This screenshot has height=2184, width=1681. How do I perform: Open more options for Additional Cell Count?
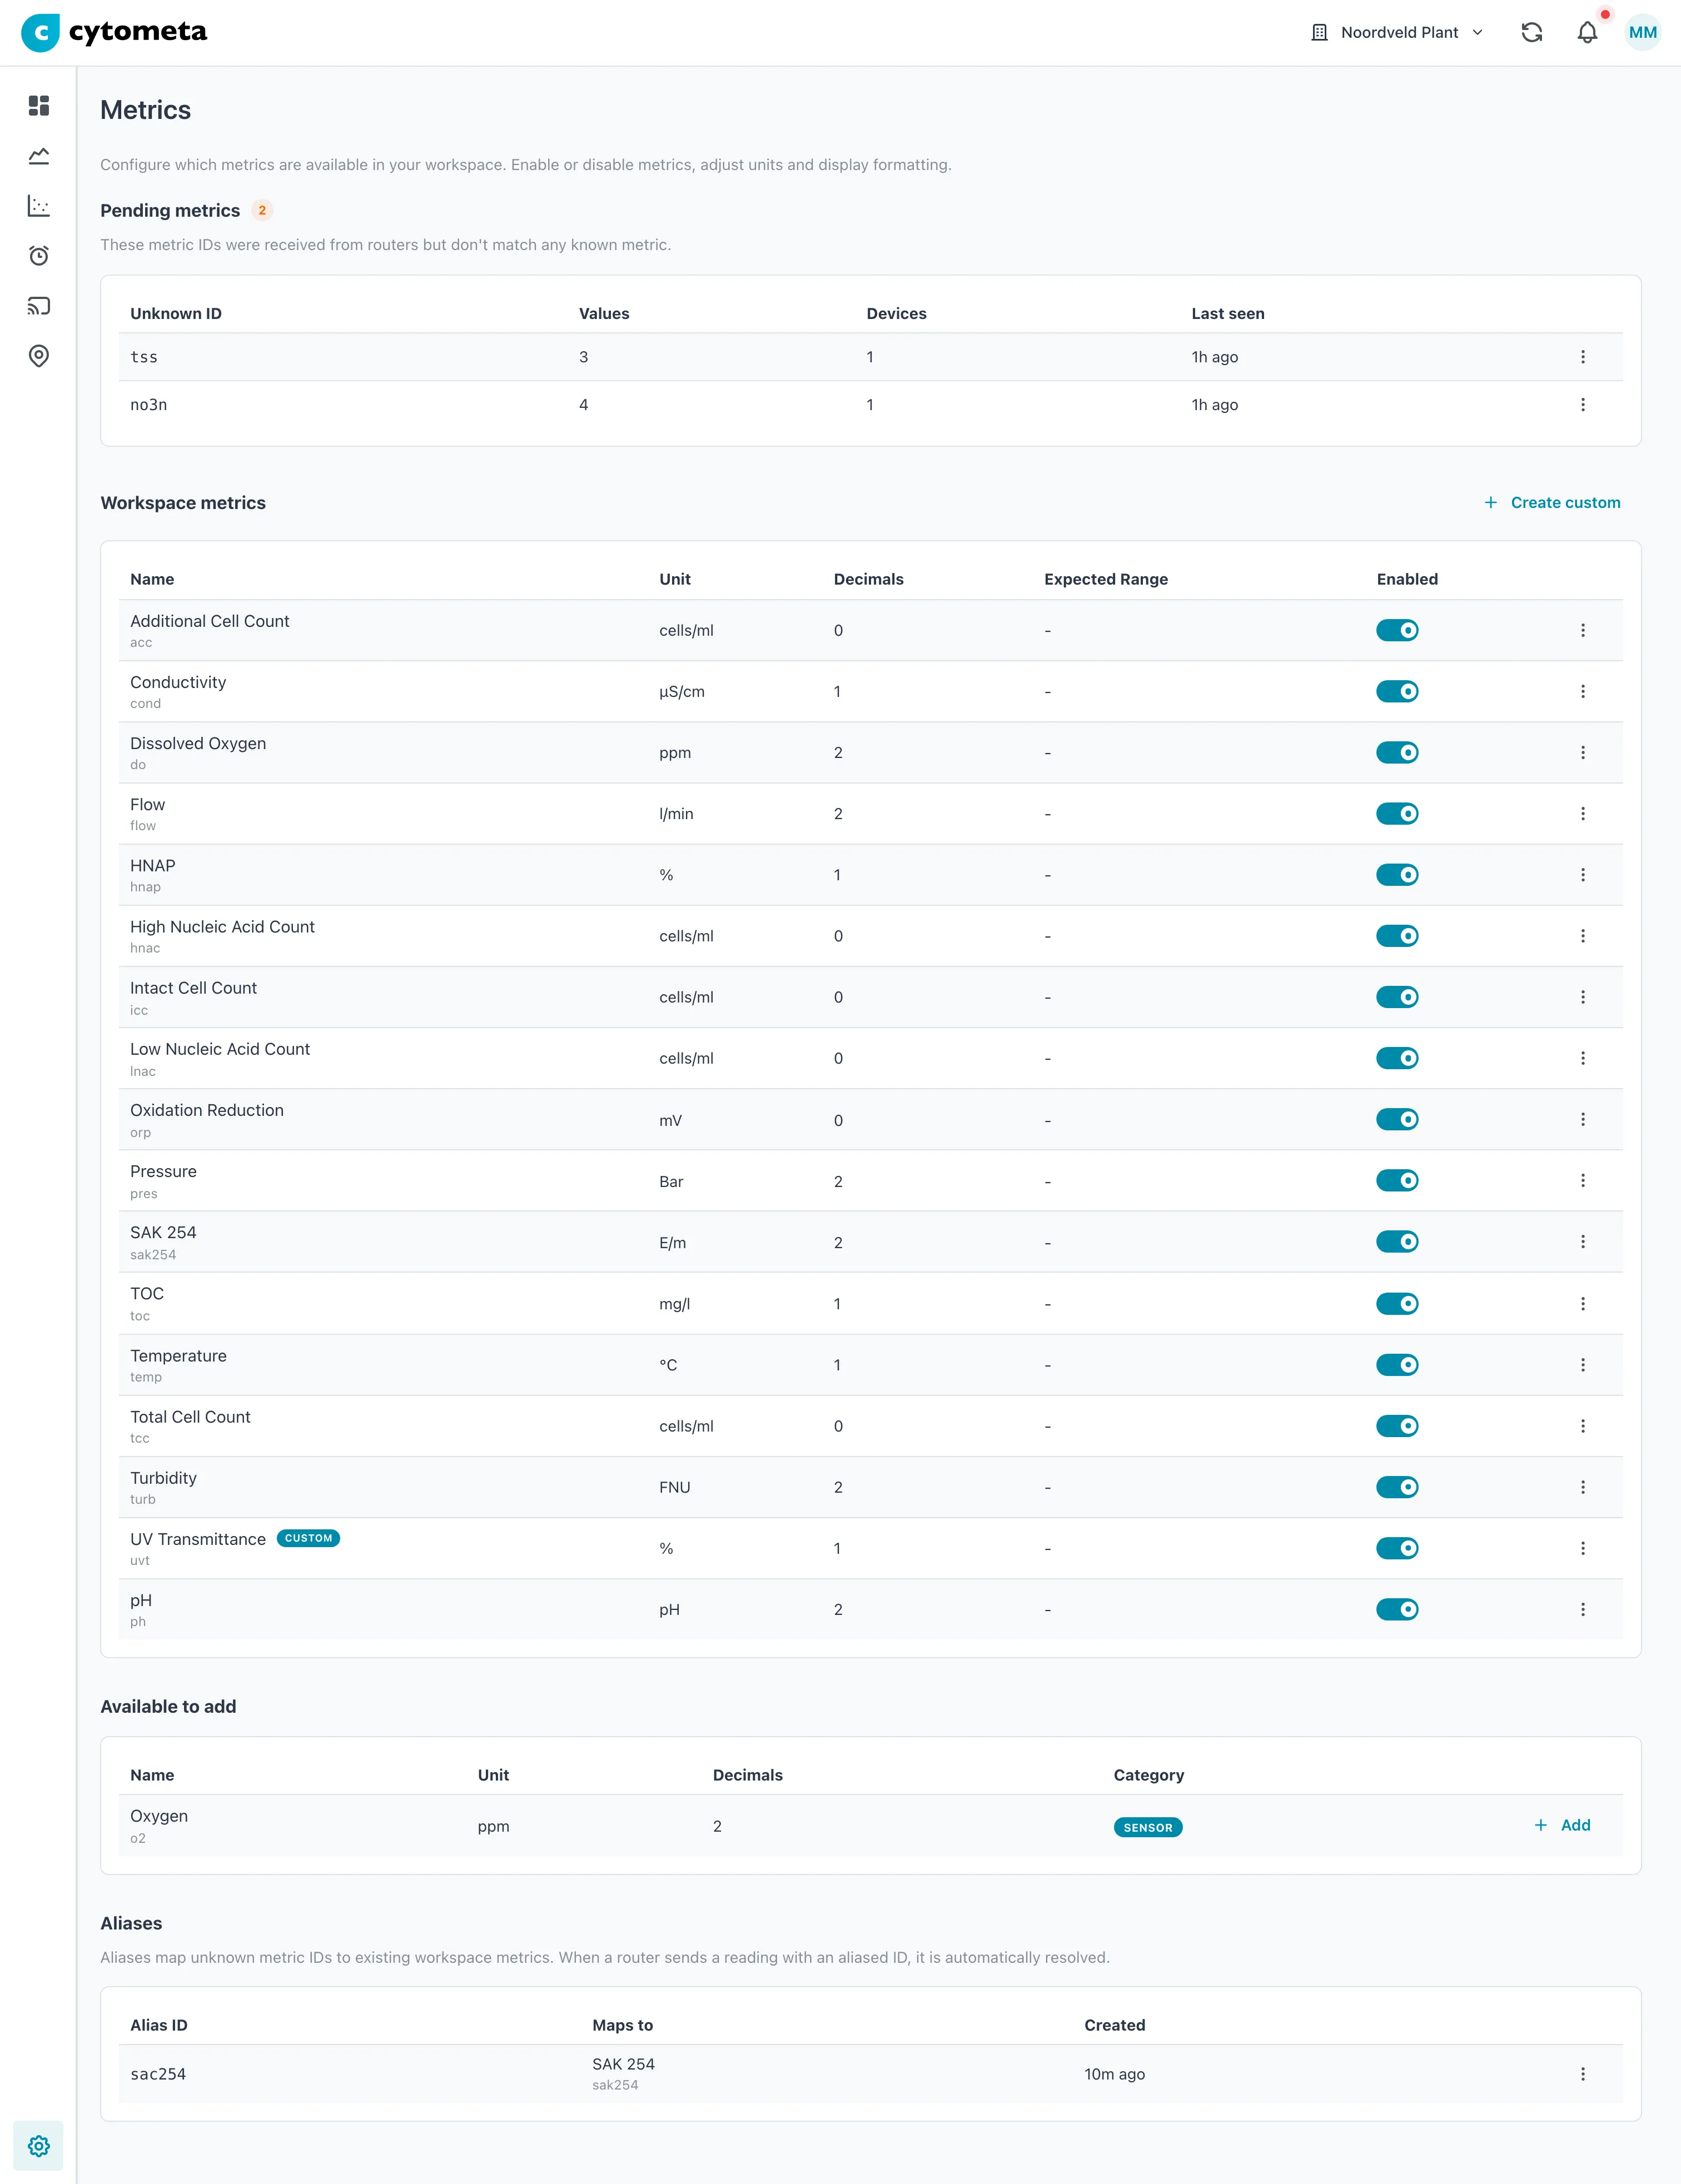(x=1582, y=630)
